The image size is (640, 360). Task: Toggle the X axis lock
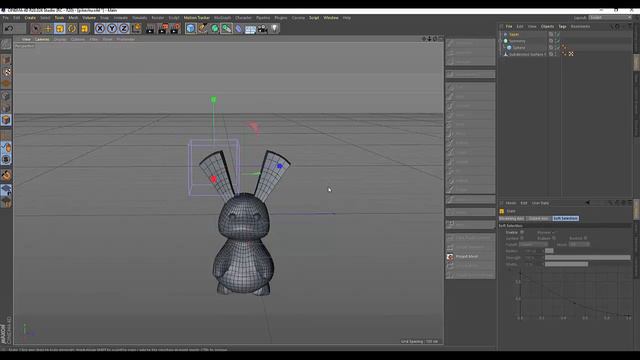click(100, 29)
